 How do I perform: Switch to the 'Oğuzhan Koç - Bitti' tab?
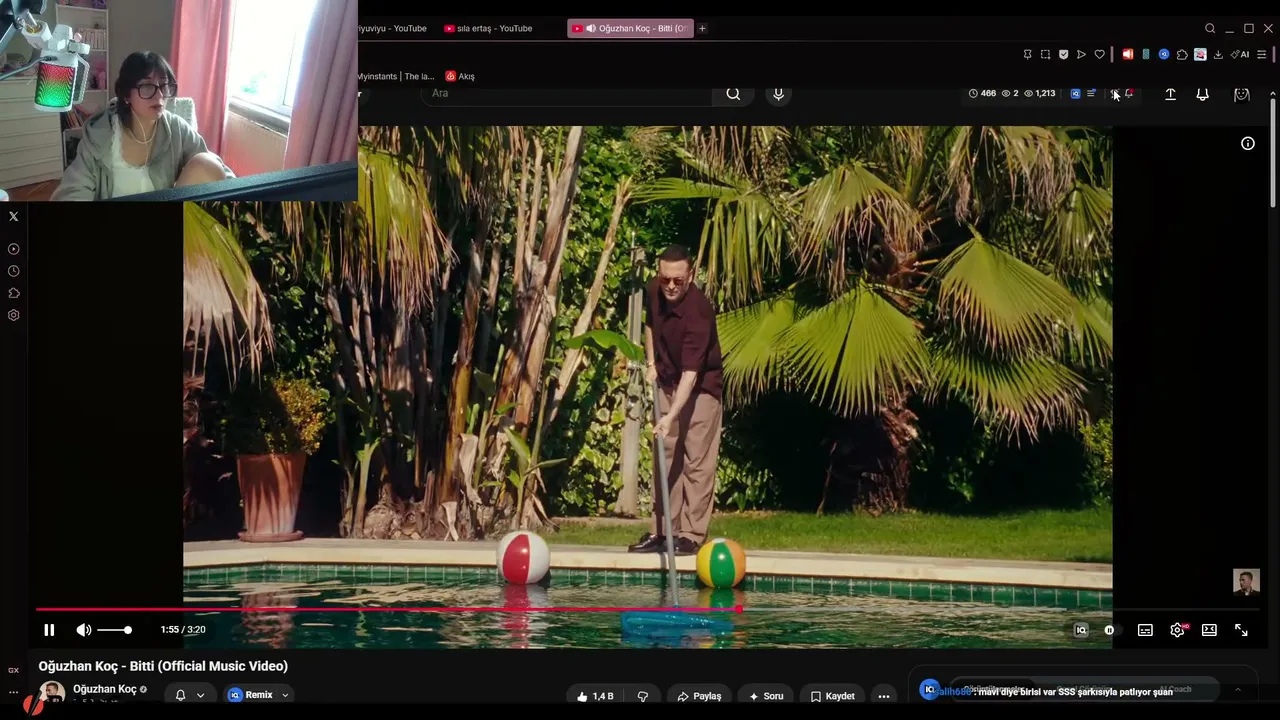click(x=630, y=28)
